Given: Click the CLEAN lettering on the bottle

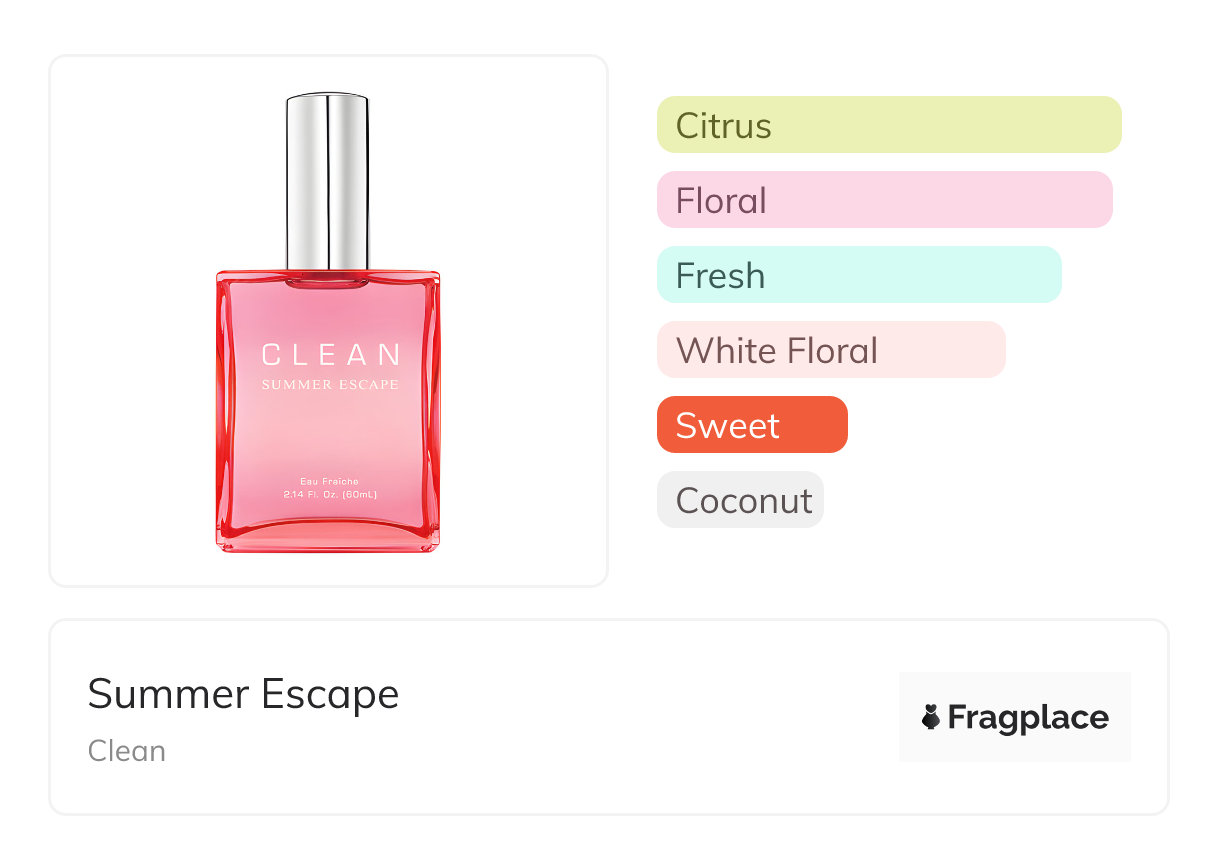Looking at the screenshot, I should tap(330, 354).
